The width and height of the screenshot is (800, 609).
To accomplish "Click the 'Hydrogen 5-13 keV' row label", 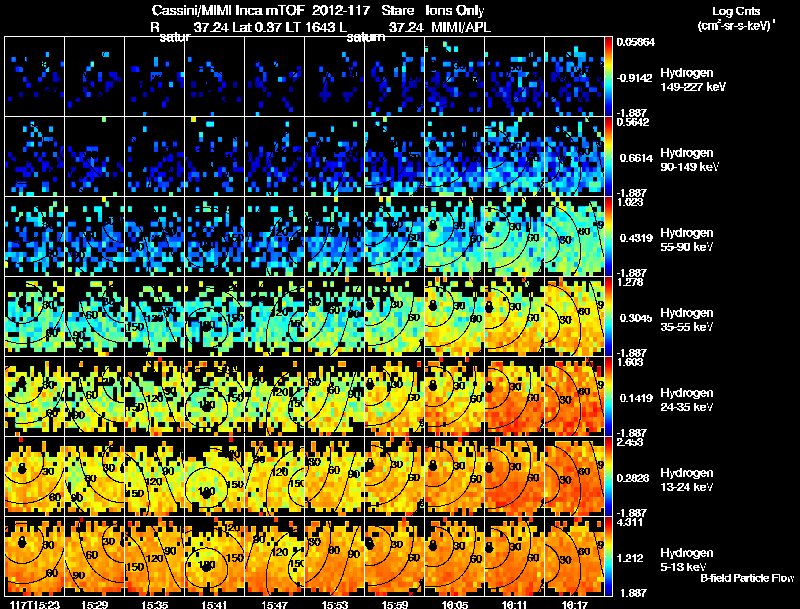I will pos(687,560).
